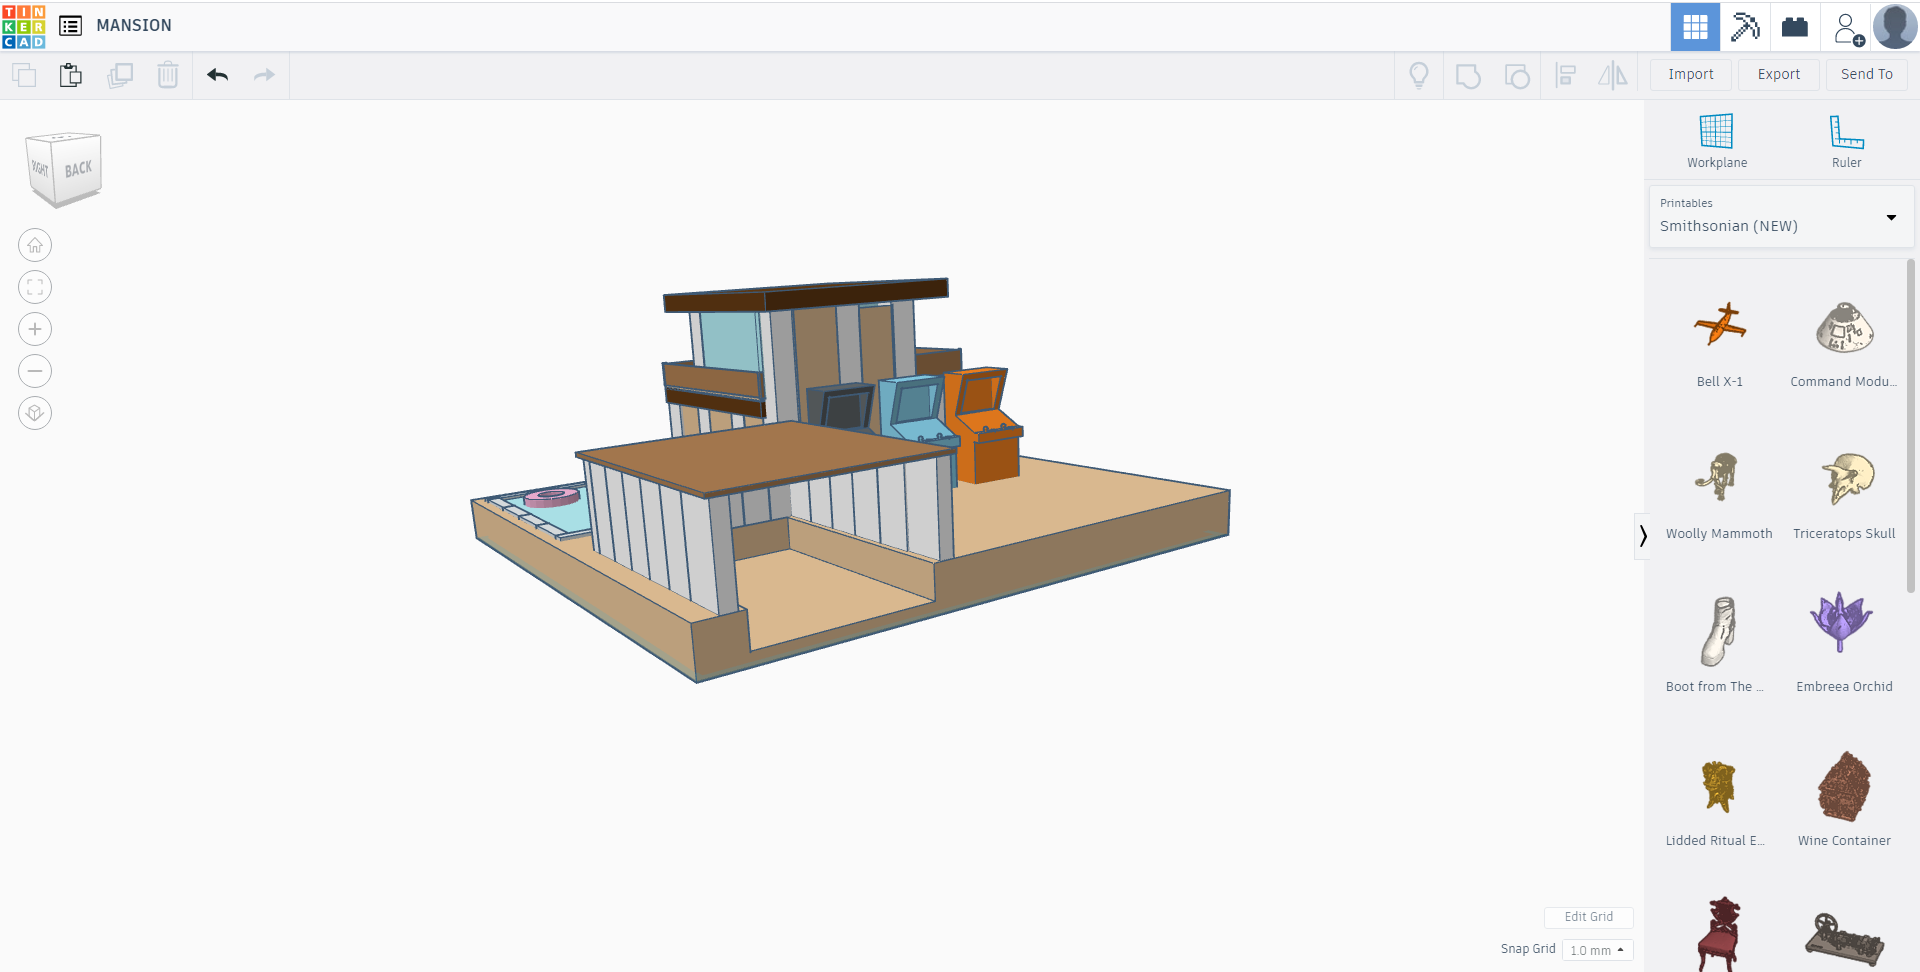Click the Delete trash icon
This screenshot has width=1920, height=972.
point(167,74)
